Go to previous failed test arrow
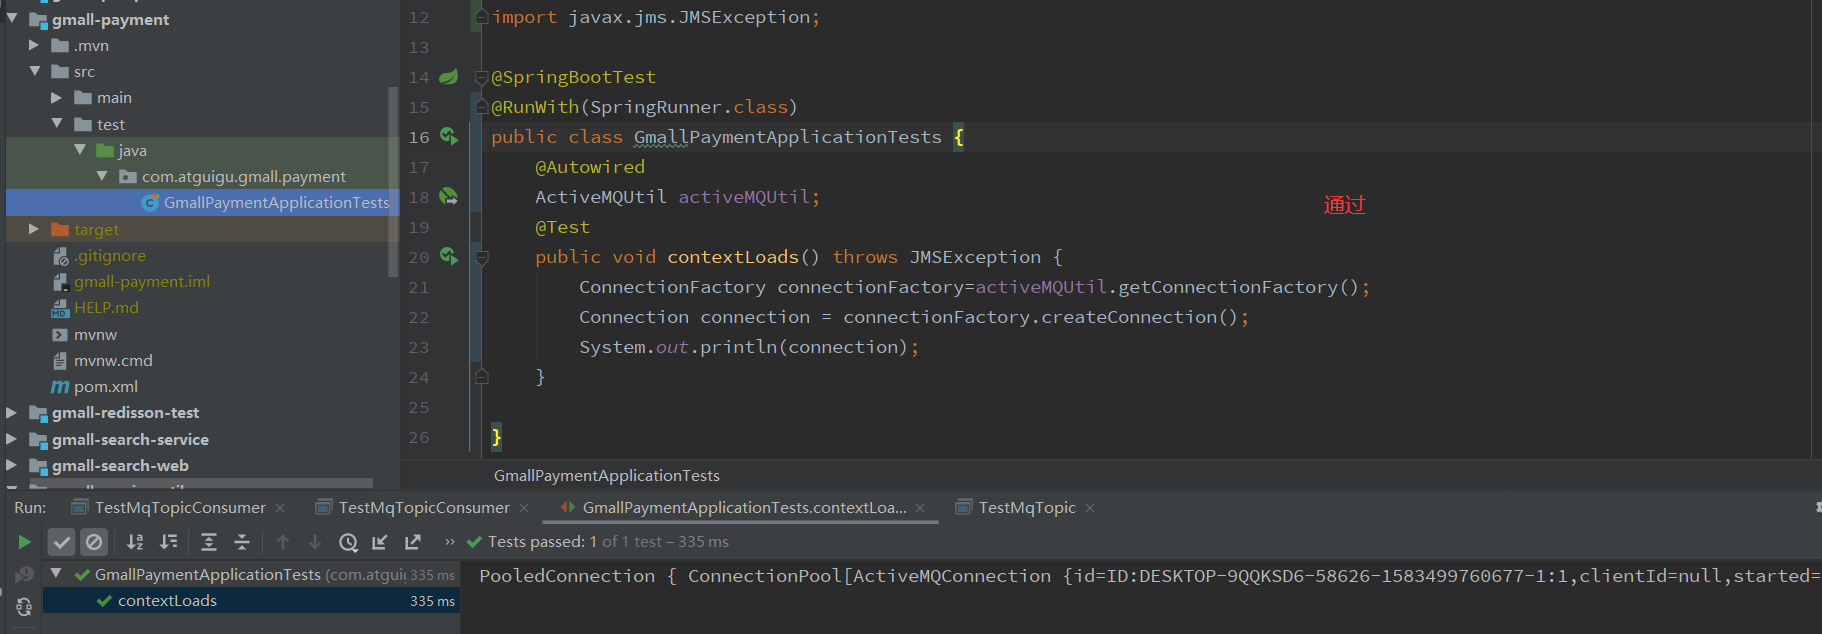1822x634 pixels. 283,542
